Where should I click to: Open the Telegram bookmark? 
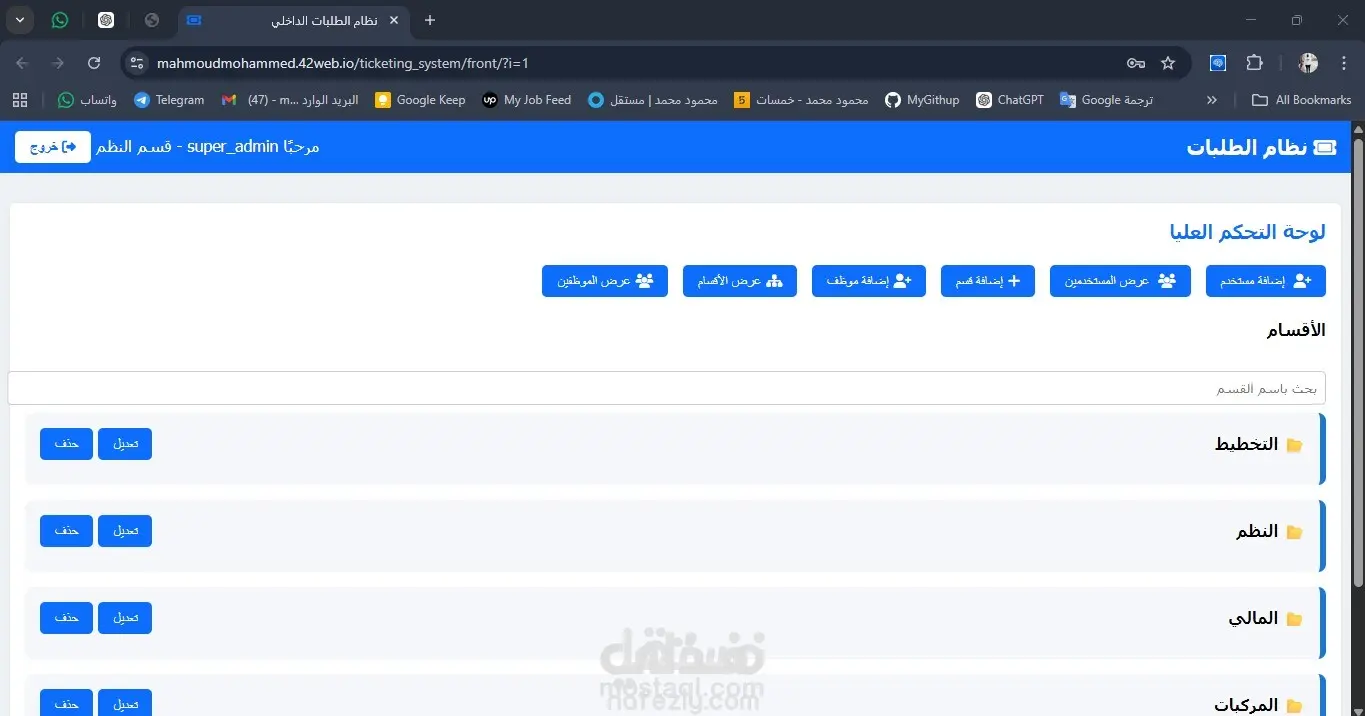[169, 100]
